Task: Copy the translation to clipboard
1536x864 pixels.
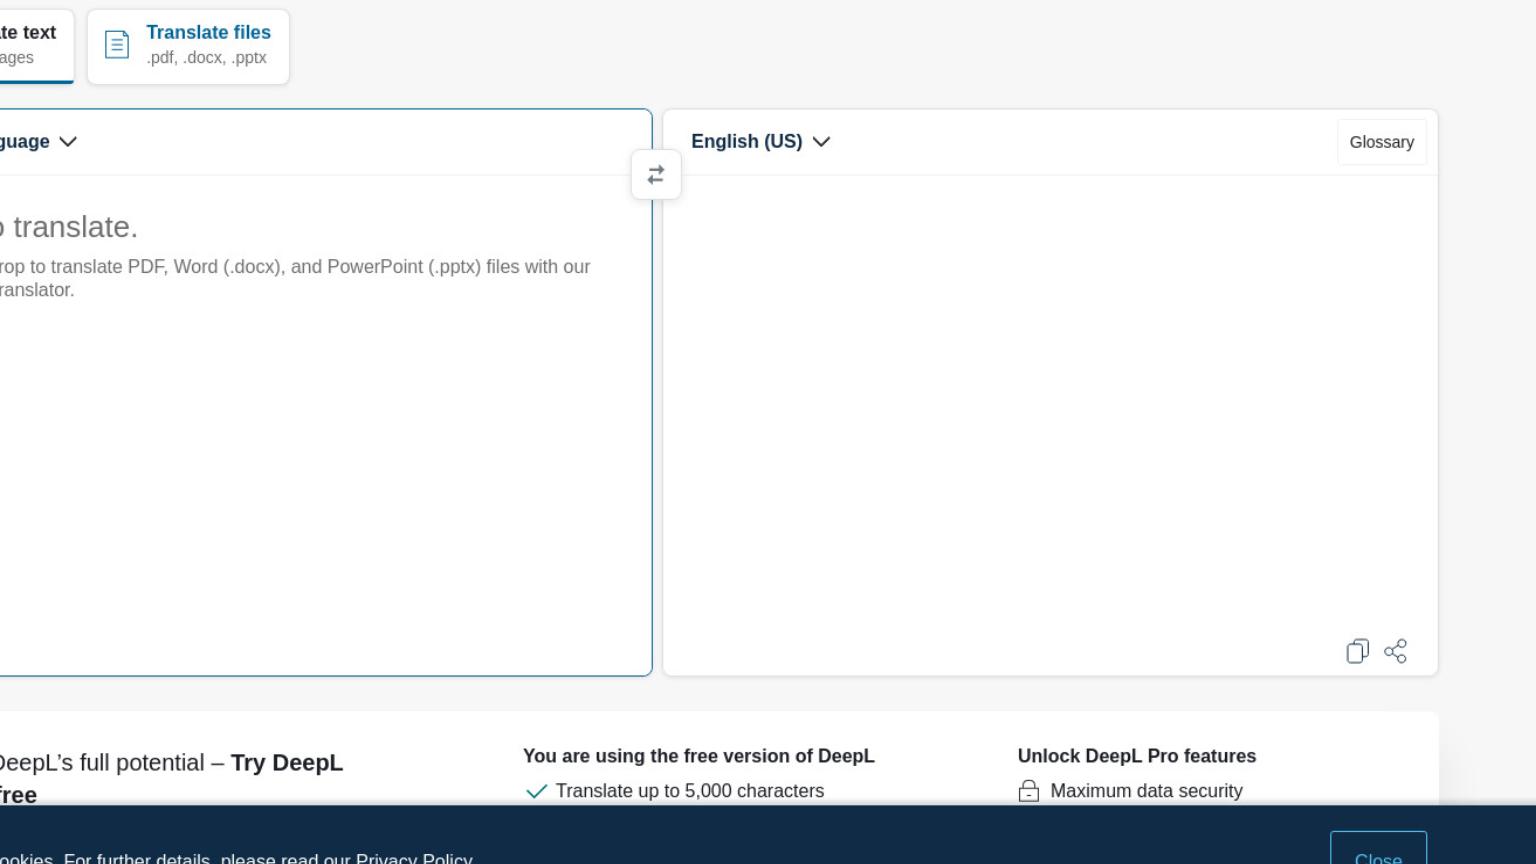Action: (x=1357, y=652)
